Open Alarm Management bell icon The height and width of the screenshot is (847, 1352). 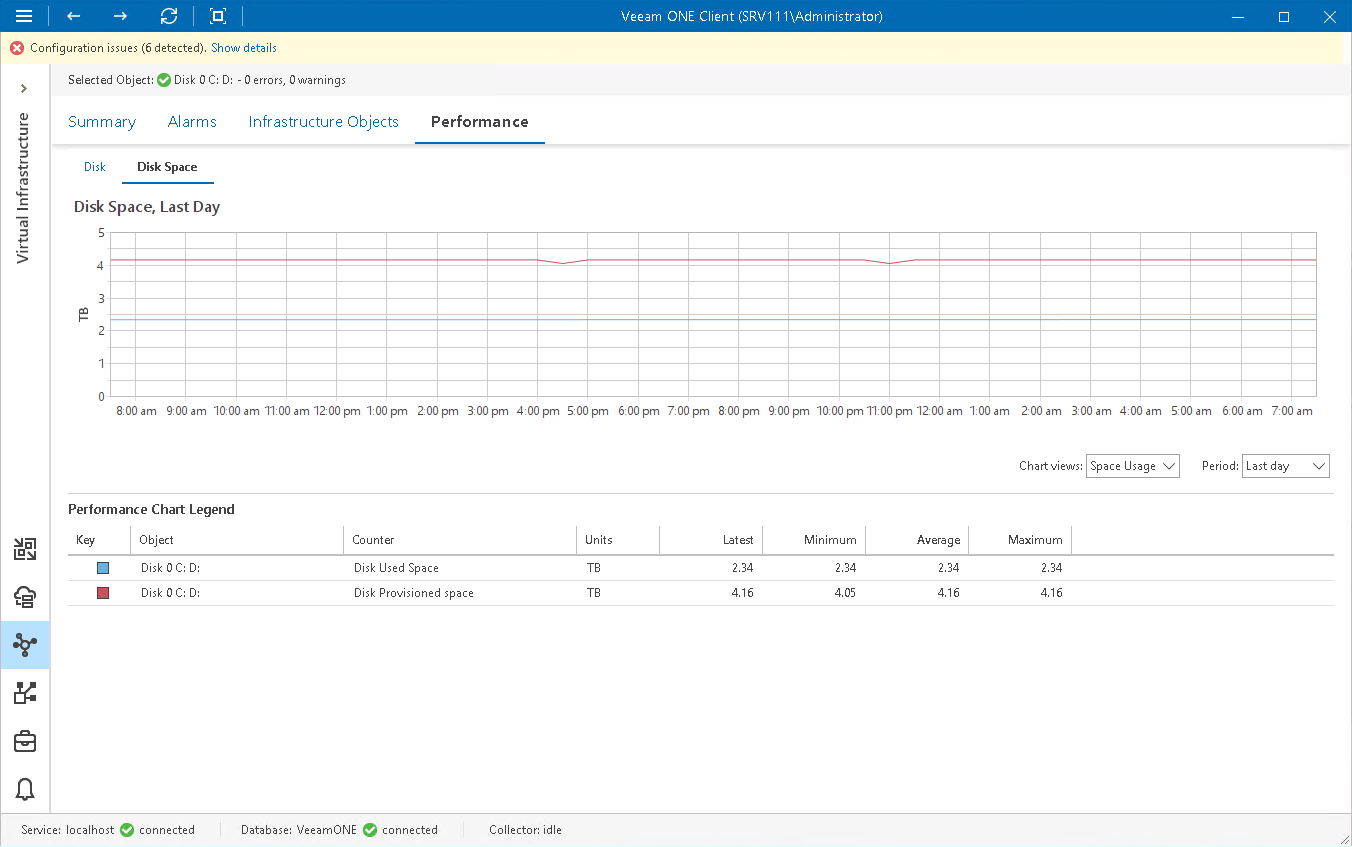click(25, 789)
